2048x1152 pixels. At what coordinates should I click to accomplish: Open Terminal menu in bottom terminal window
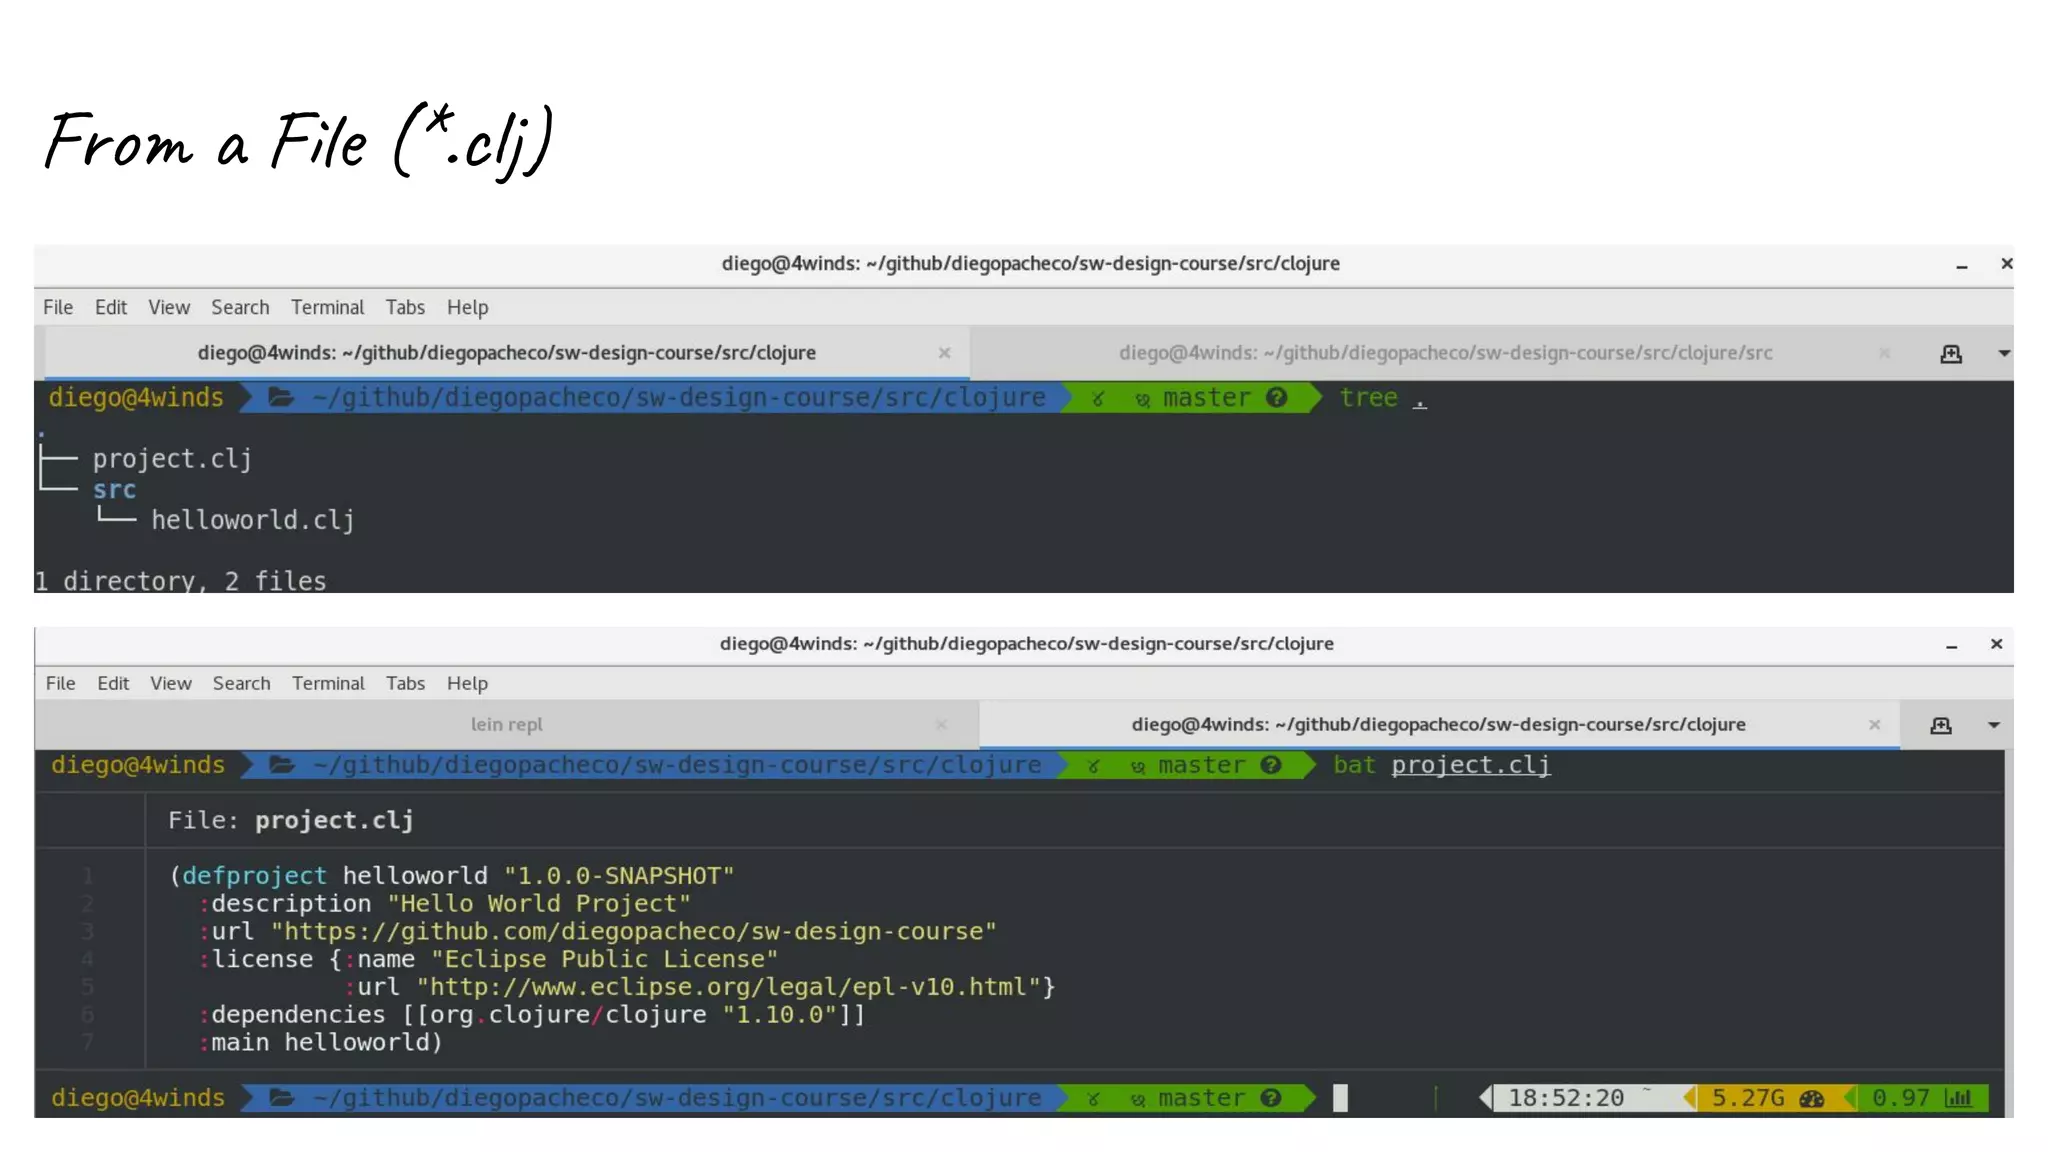[x=328, y=683]
